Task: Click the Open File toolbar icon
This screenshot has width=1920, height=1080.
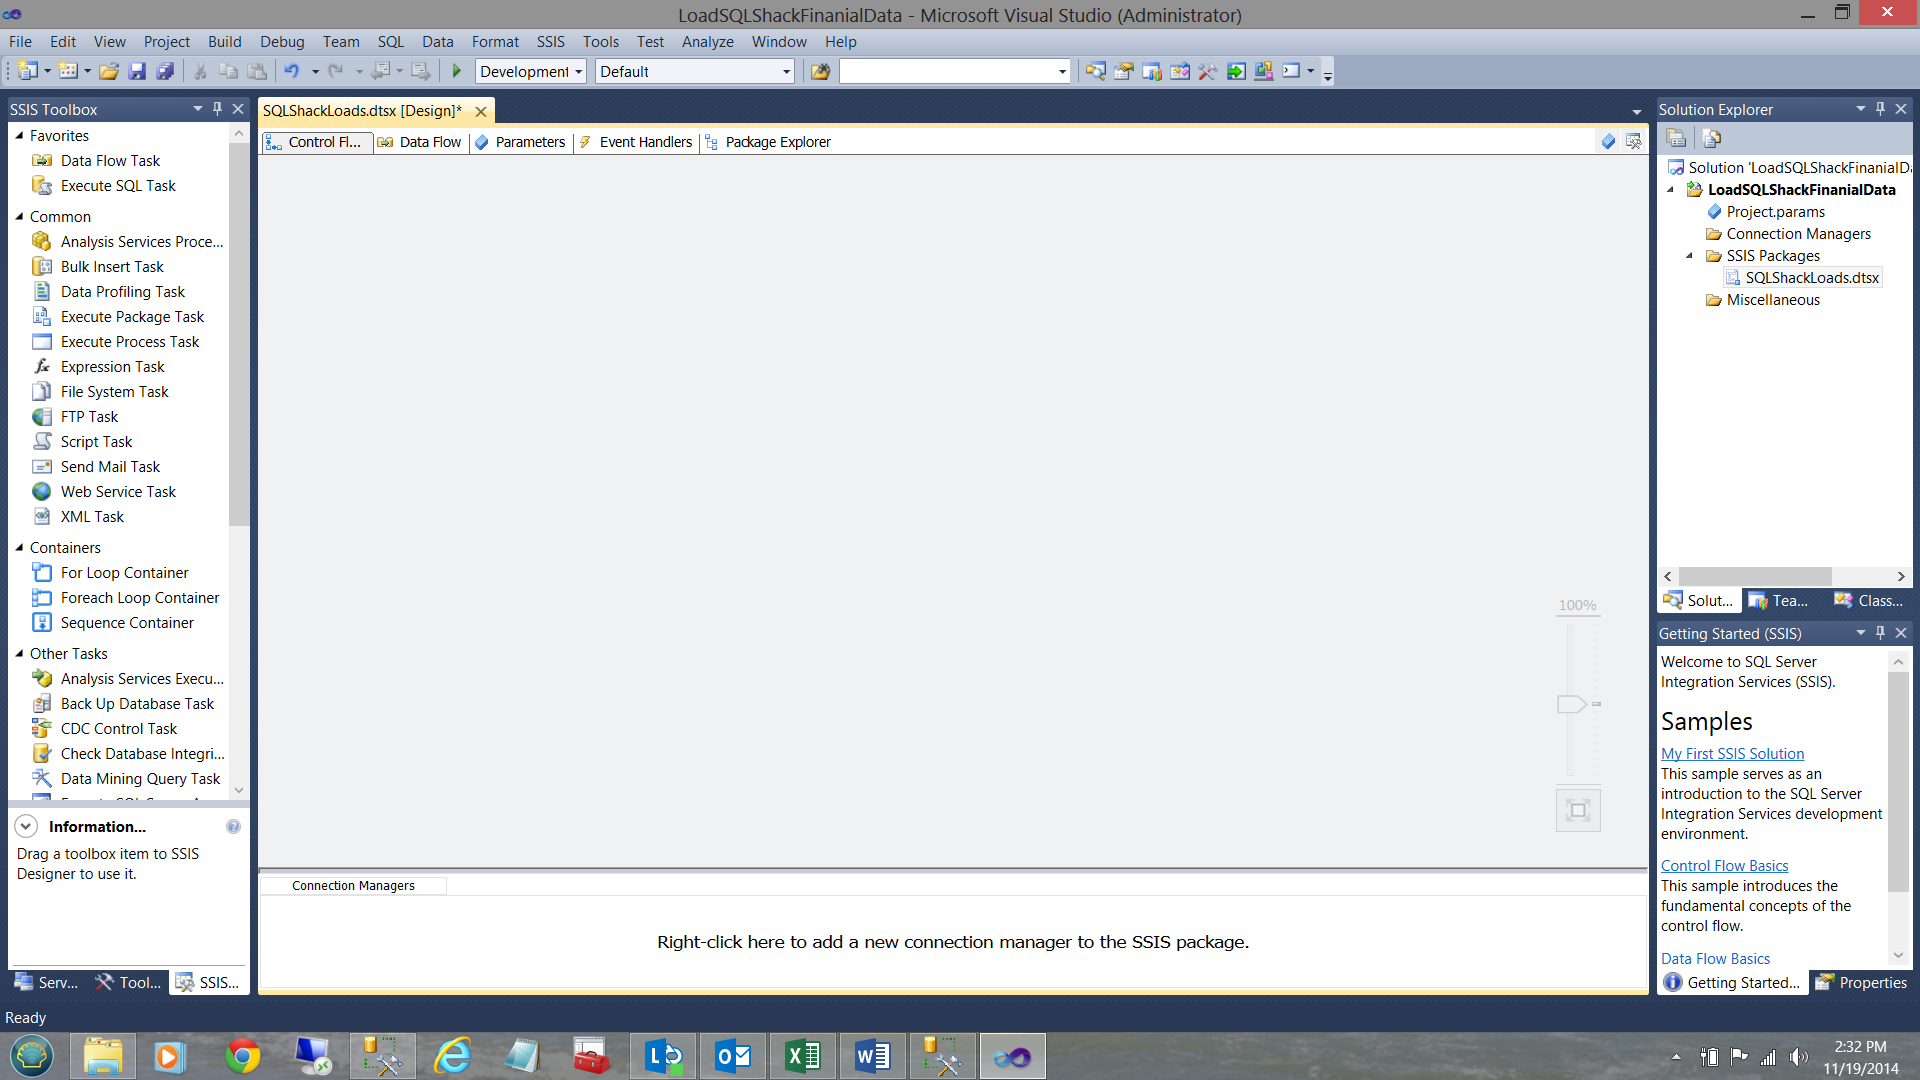Action: [109, 71]
